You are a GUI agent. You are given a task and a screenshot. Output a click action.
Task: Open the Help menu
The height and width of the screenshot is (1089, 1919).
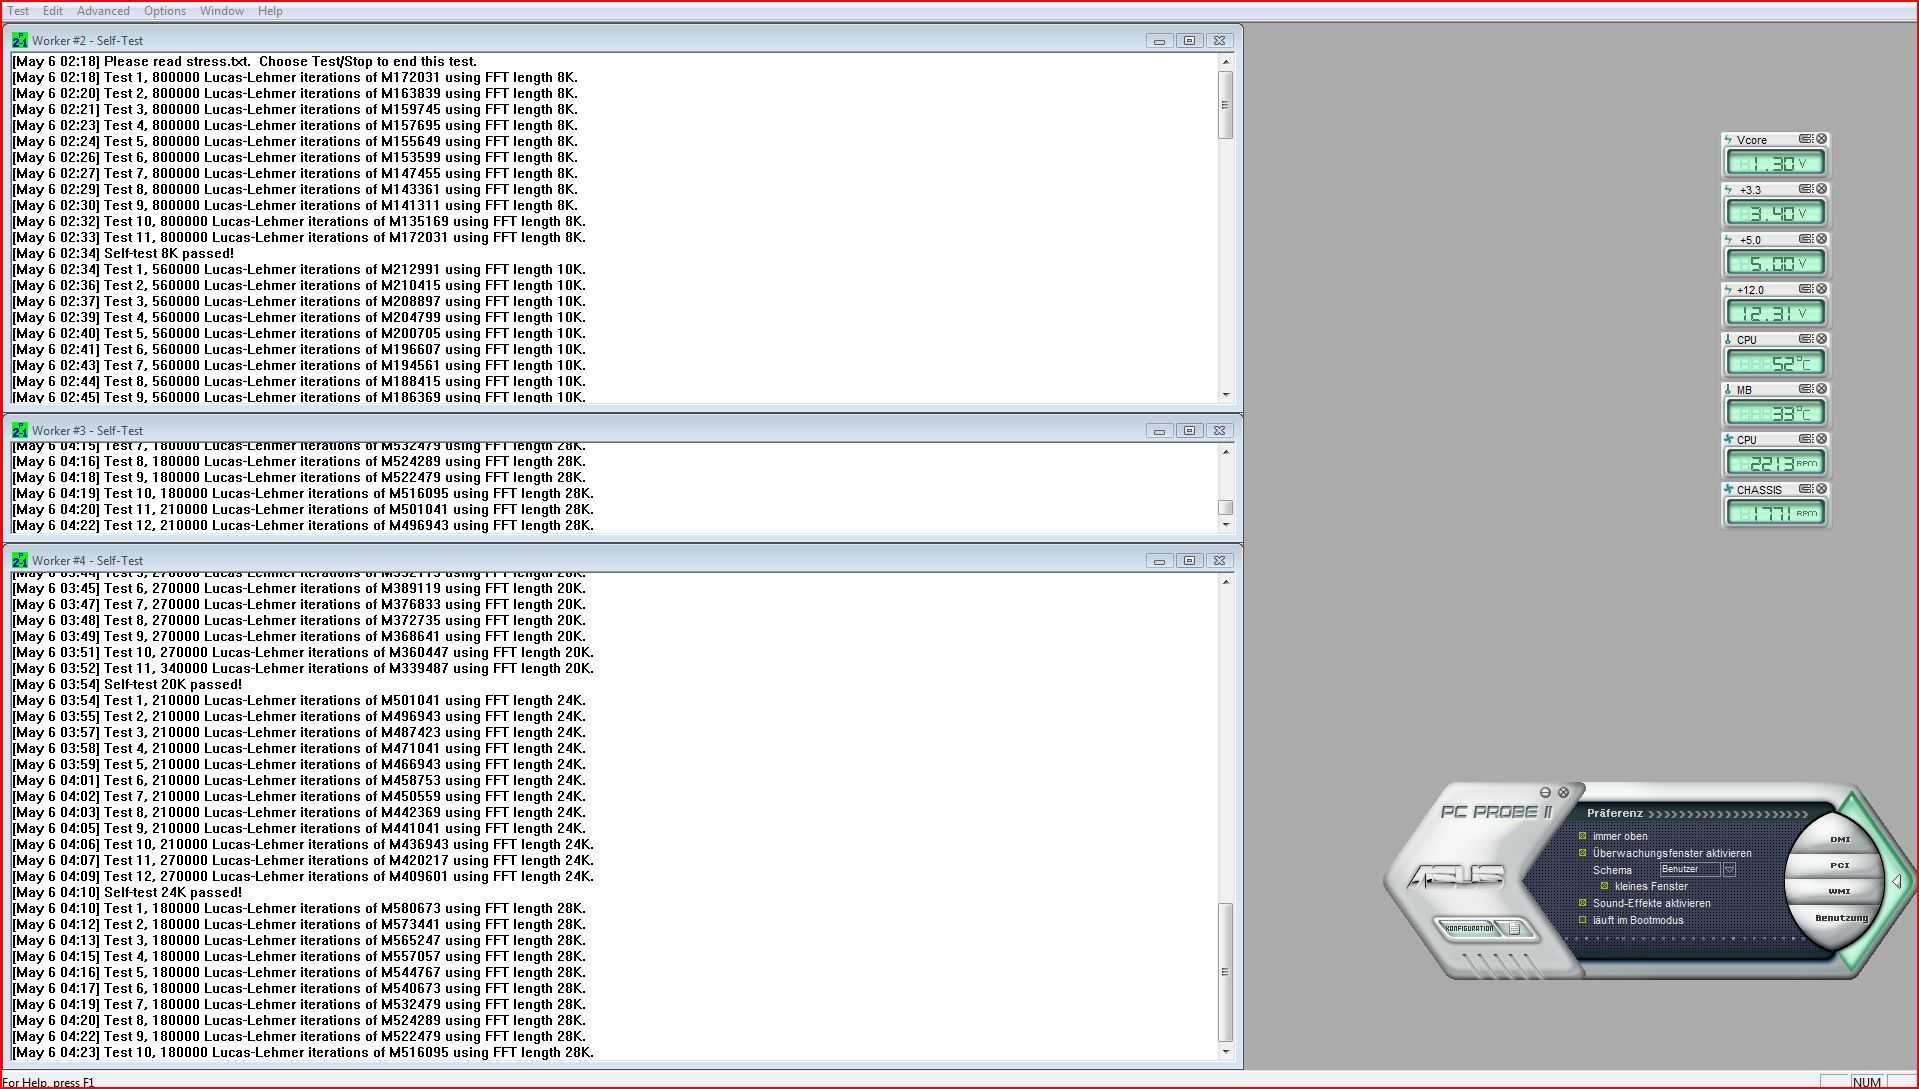click(270, 11)
